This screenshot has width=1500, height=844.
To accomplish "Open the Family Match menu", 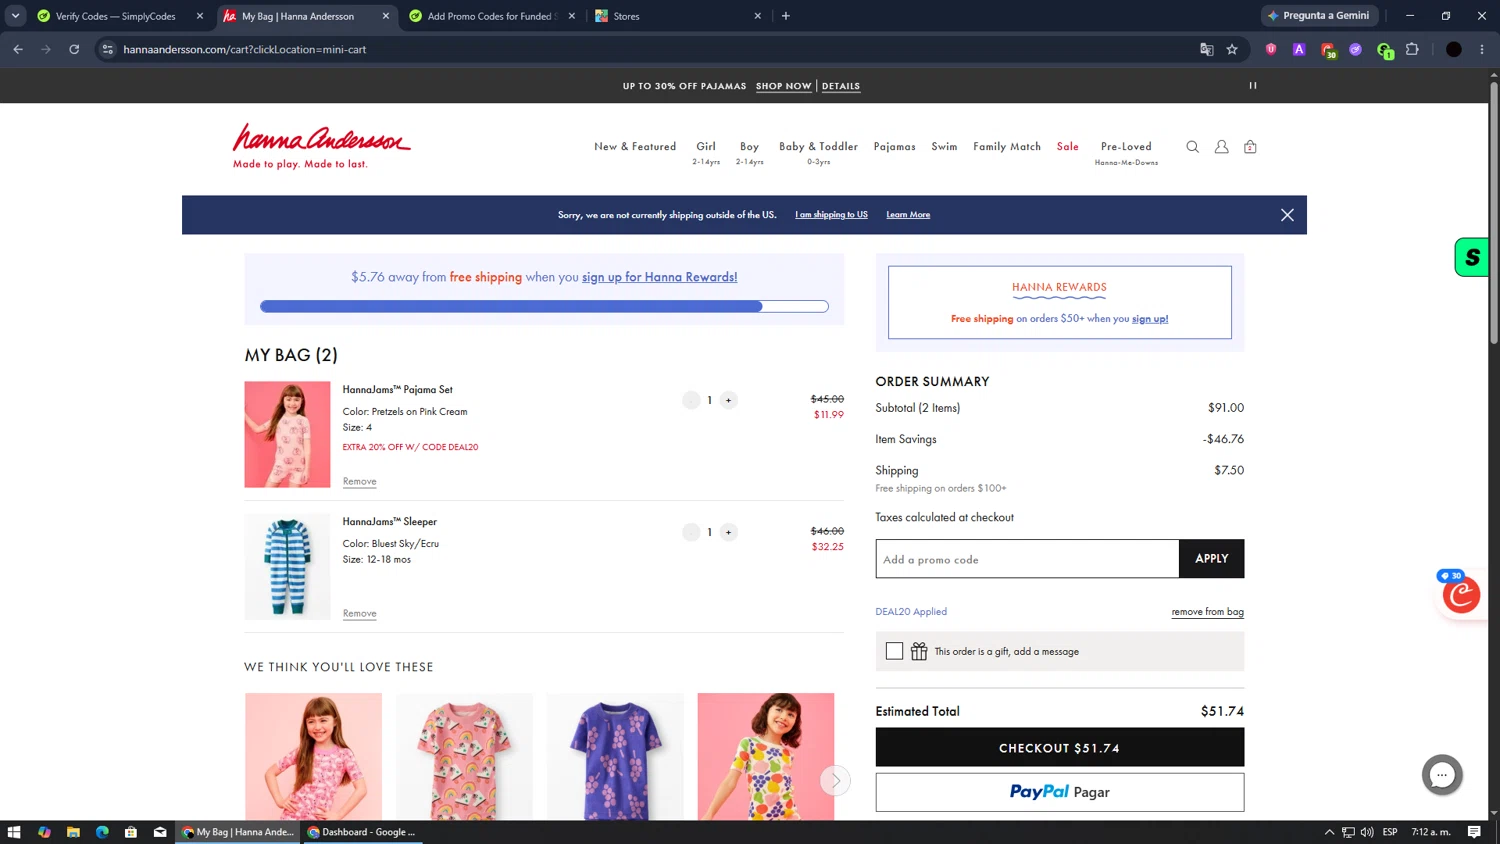I will click(x=1007, y=147).
